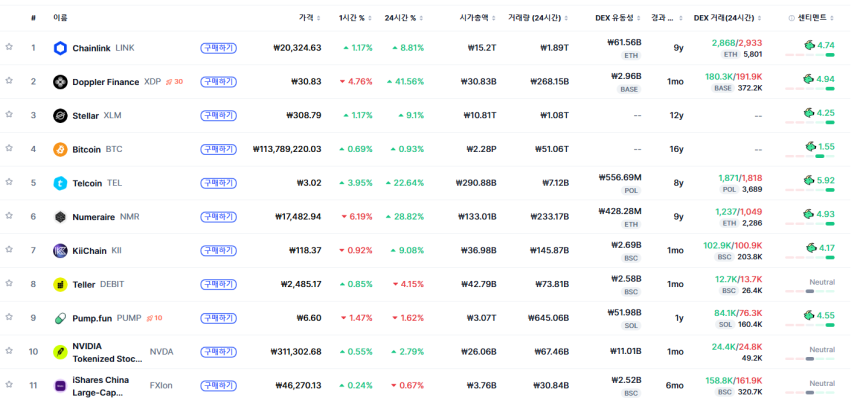Click Bitcoin sentiment bar gauge
The width and height of the screenshot is (860, 398).
pos(810,156)
